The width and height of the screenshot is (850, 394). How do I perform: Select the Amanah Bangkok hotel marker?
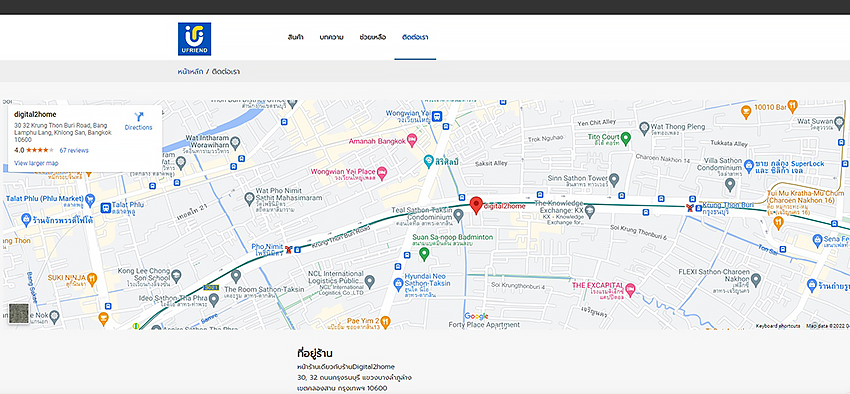412,141
